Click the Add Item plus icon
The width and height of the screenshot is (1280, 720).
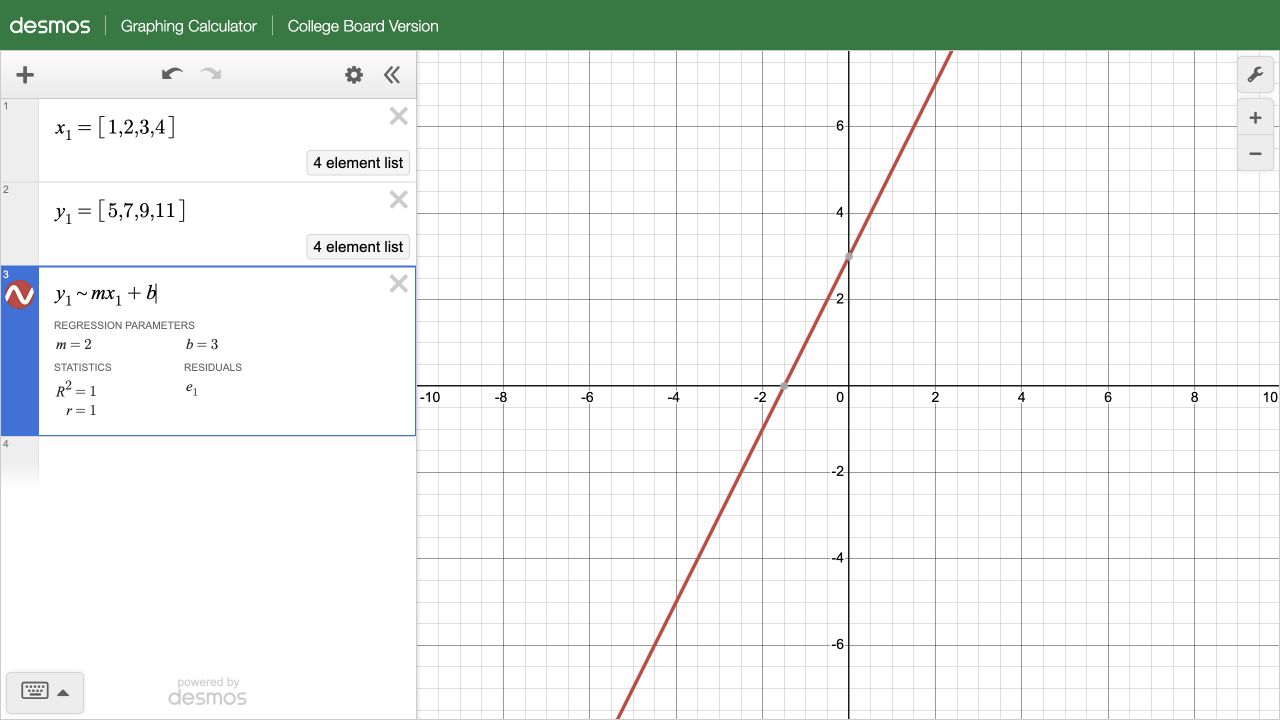click(25, 75)
